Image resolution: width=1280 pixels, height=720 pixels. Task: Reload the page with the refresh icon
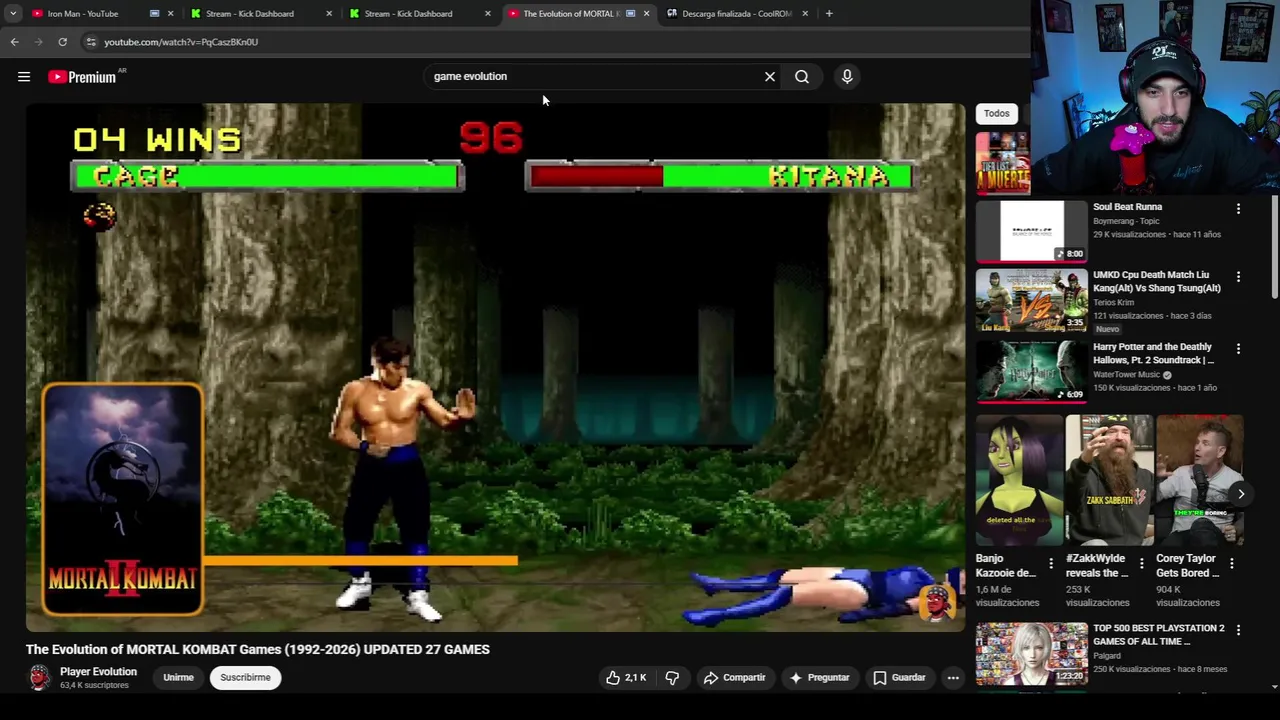(x=62, y=42)
